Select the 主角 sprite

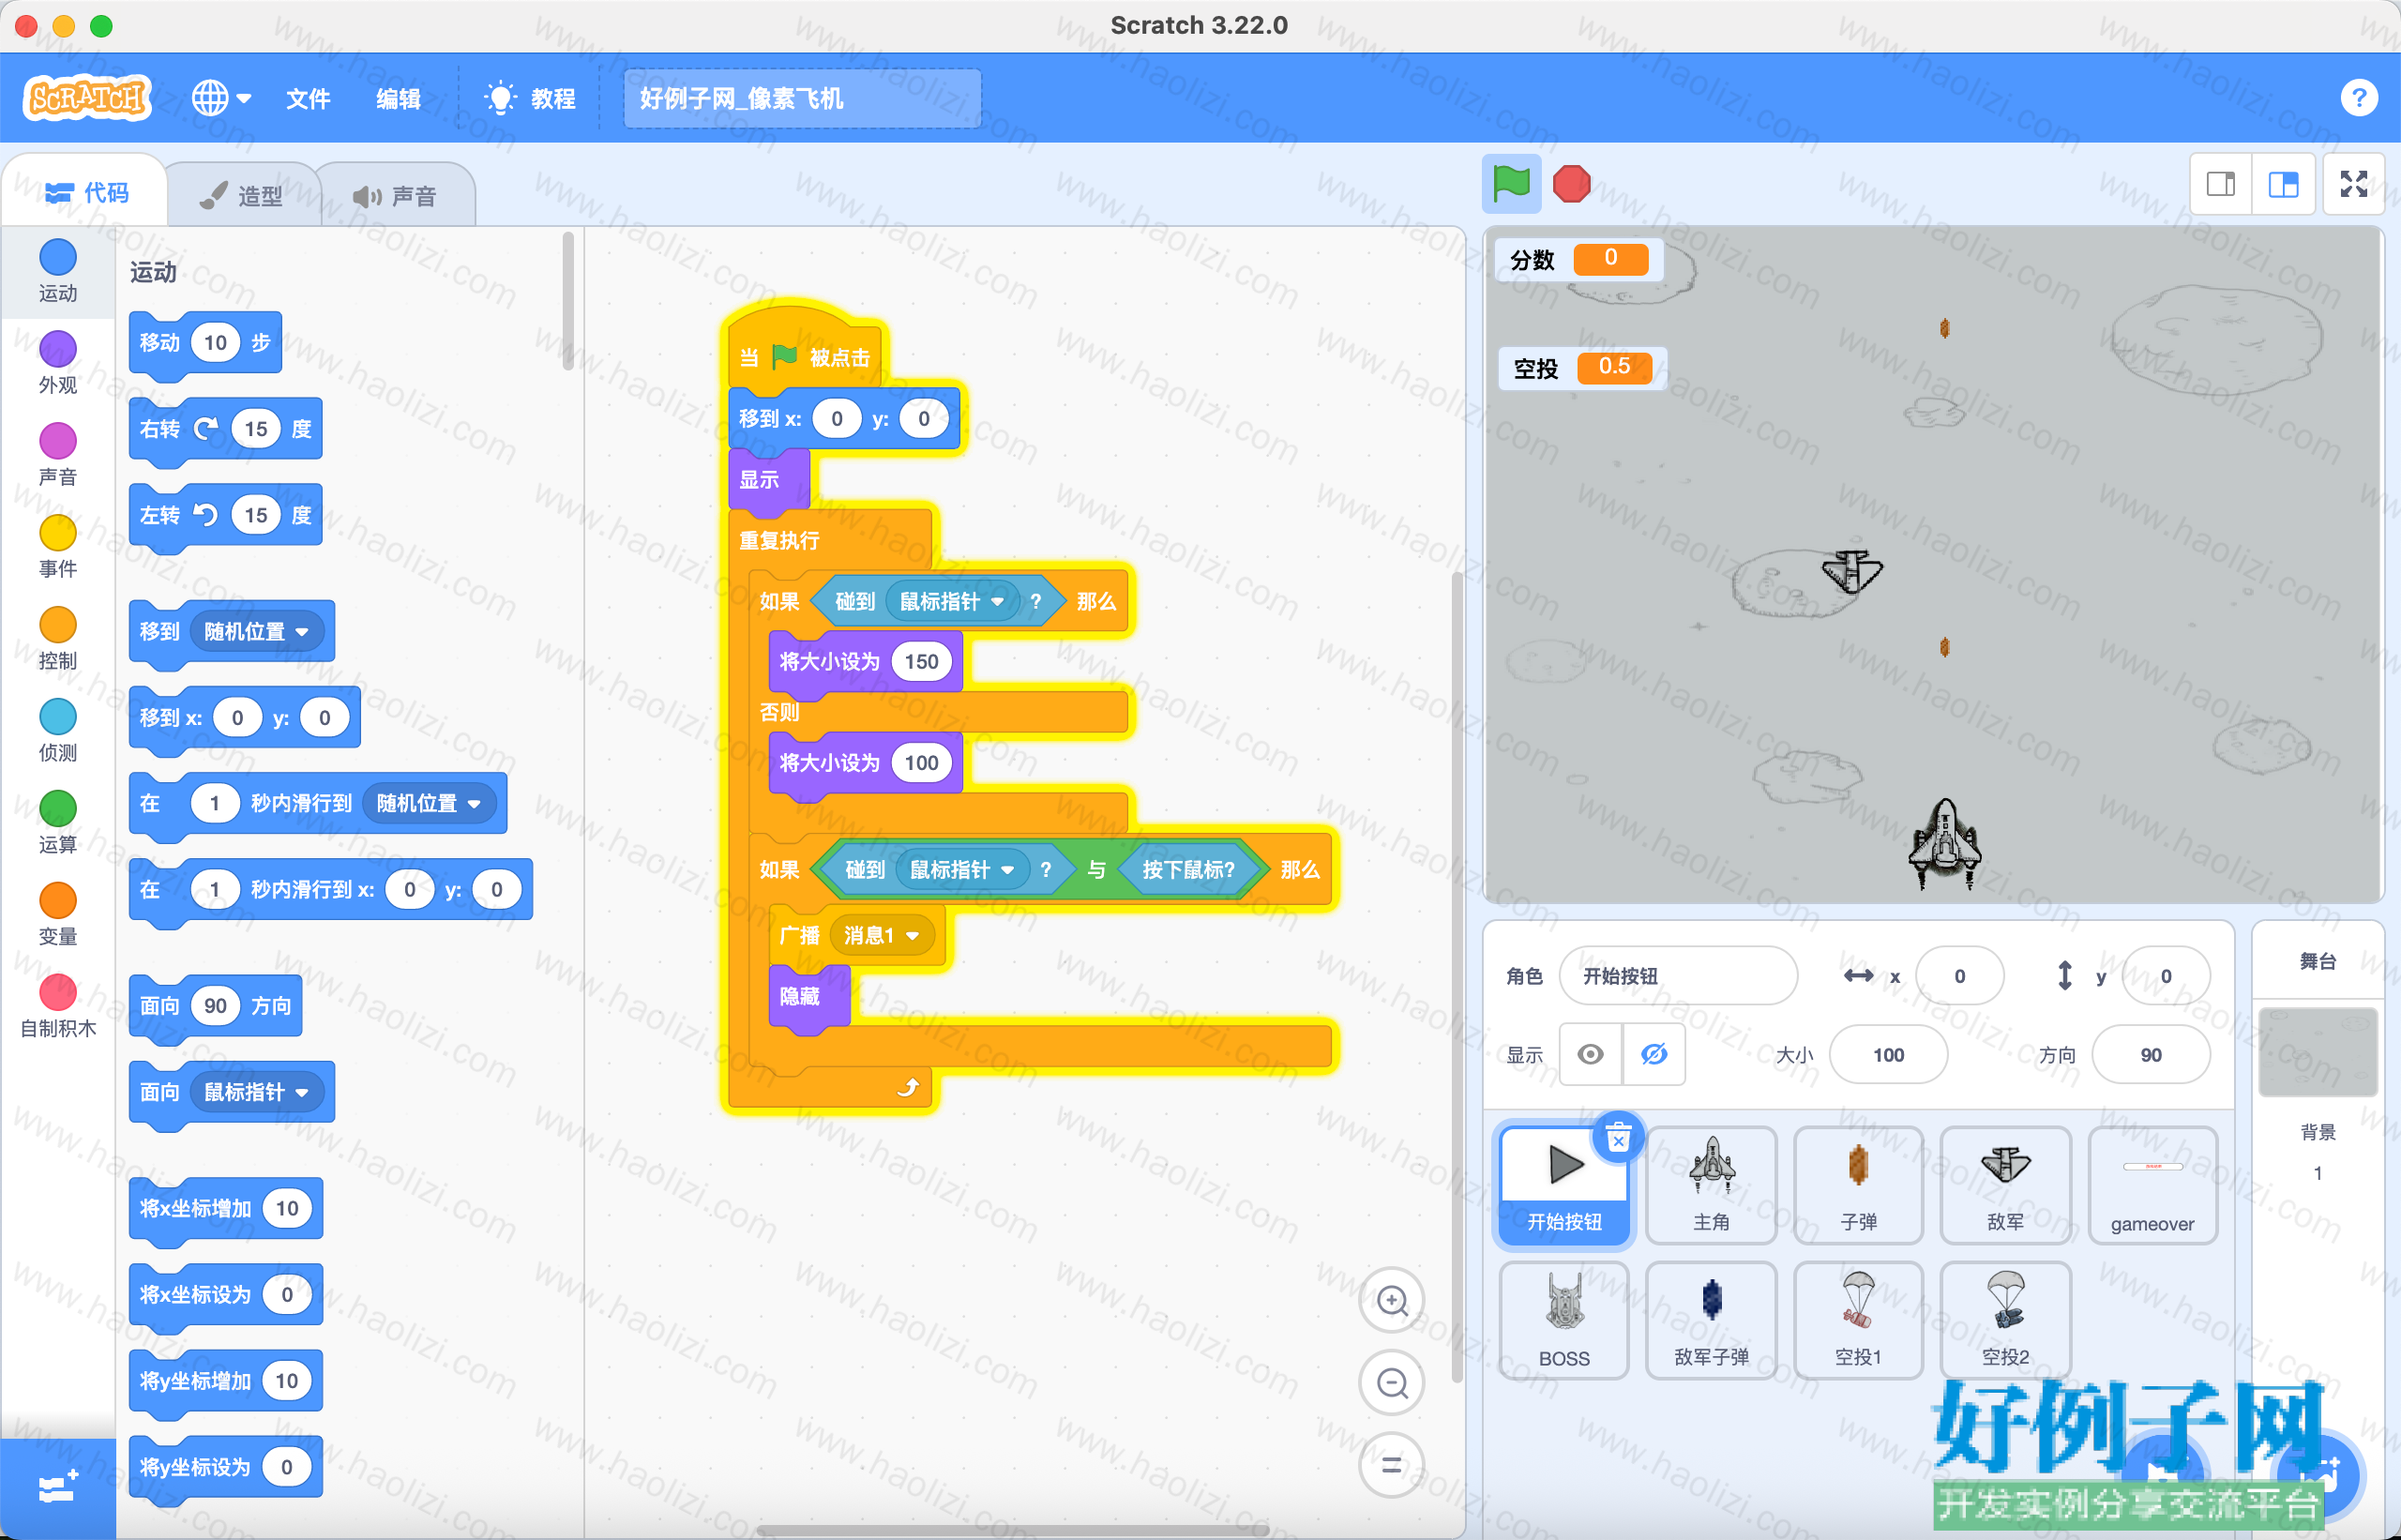[1711, 1185]
